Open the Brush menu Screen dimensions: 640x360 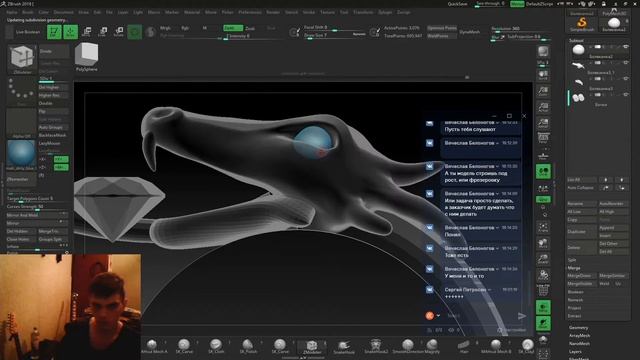click(x=28, y=12)
